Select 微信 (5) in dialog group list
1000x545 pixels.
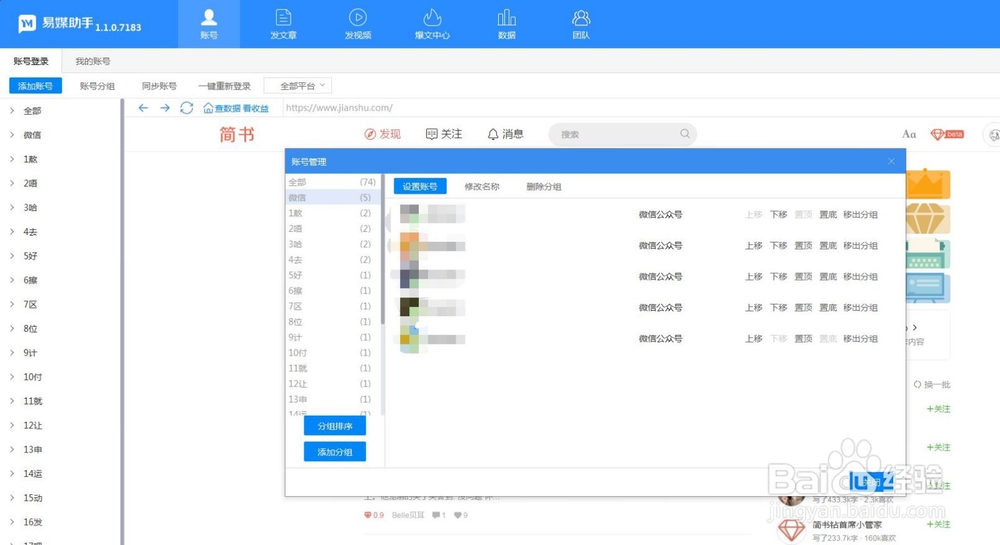332,198
